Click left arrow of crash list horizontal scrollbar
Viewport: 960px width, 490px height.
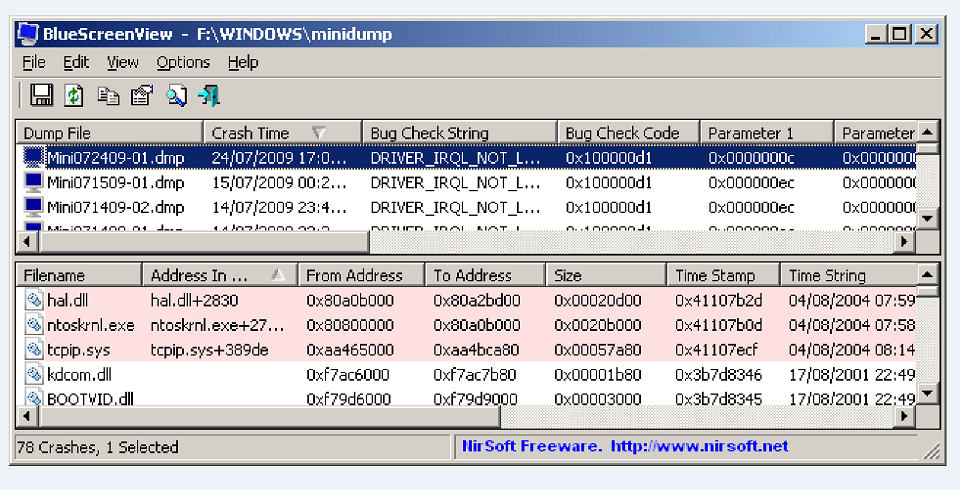pyautogui.click(x=27, y=241)
